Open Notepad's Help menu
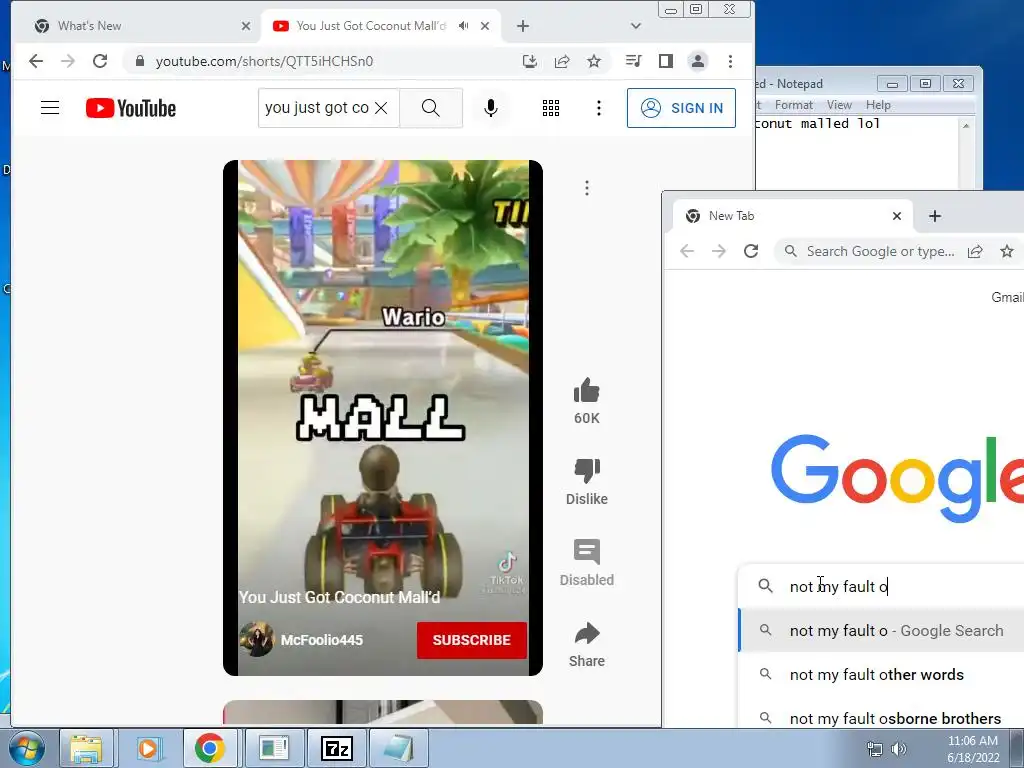This screenshot has width=1024, height=768. pos(878,105)
